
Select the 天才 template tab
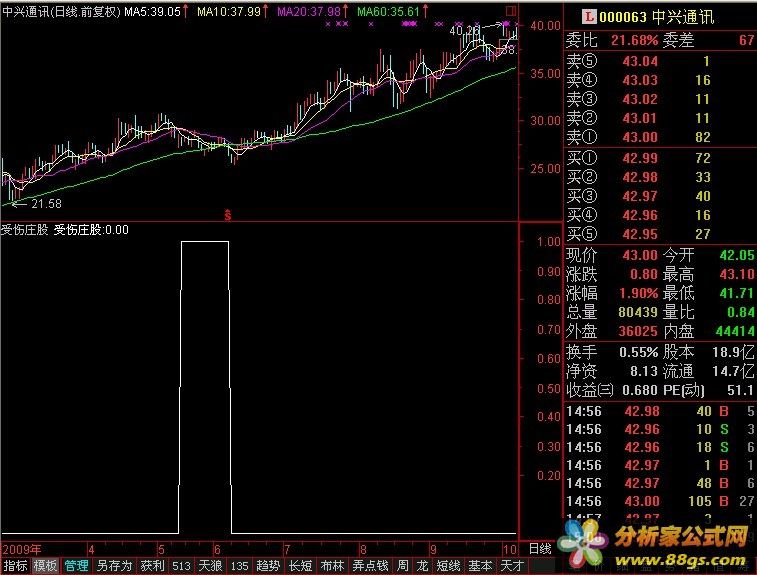tap(512, 565)
